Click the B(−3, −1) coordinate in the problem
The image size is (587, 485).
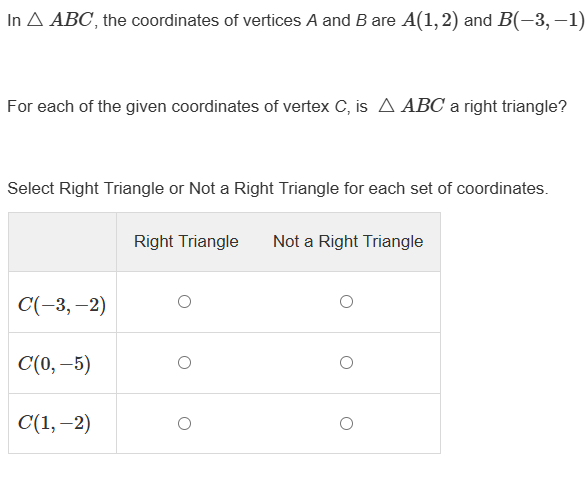coord(541,20)
